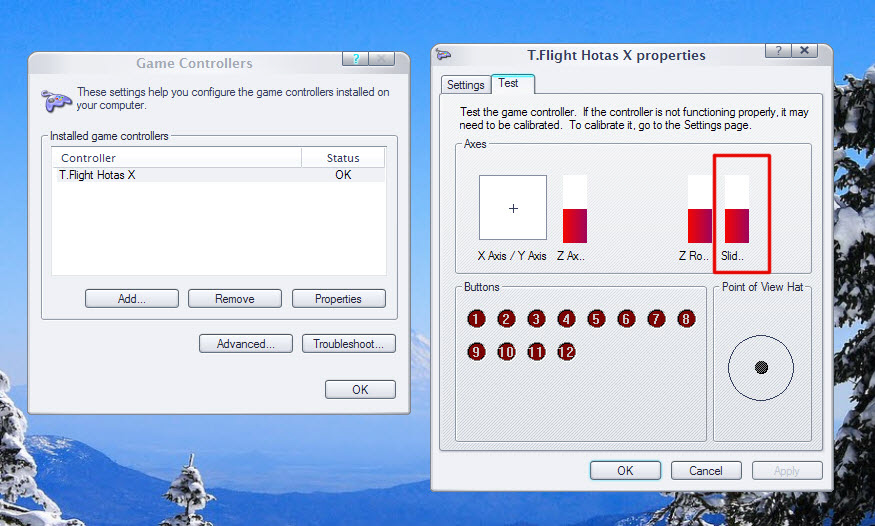Switch to the Settings tab
This screenshot has height=526, width=875.
tap(465, 85)
